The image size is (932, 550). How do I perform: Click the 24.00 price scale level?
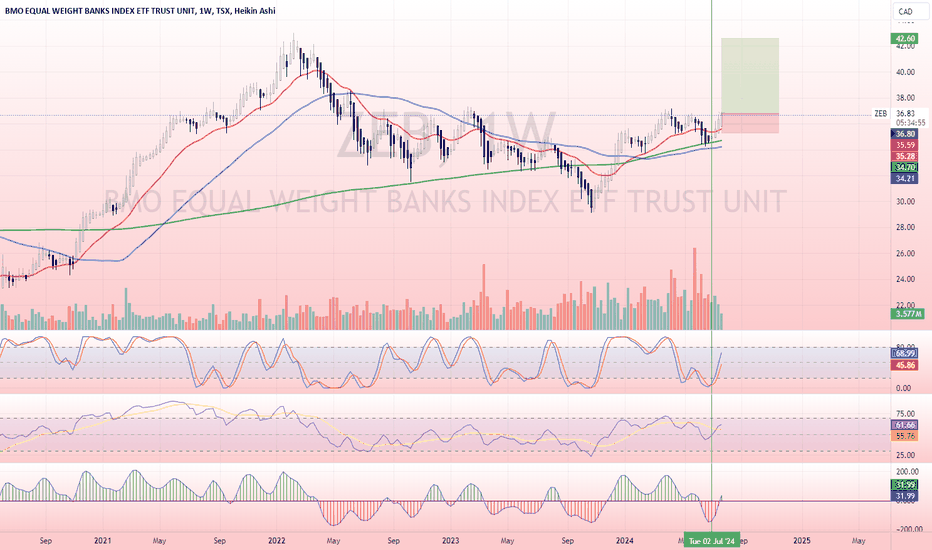905,279
